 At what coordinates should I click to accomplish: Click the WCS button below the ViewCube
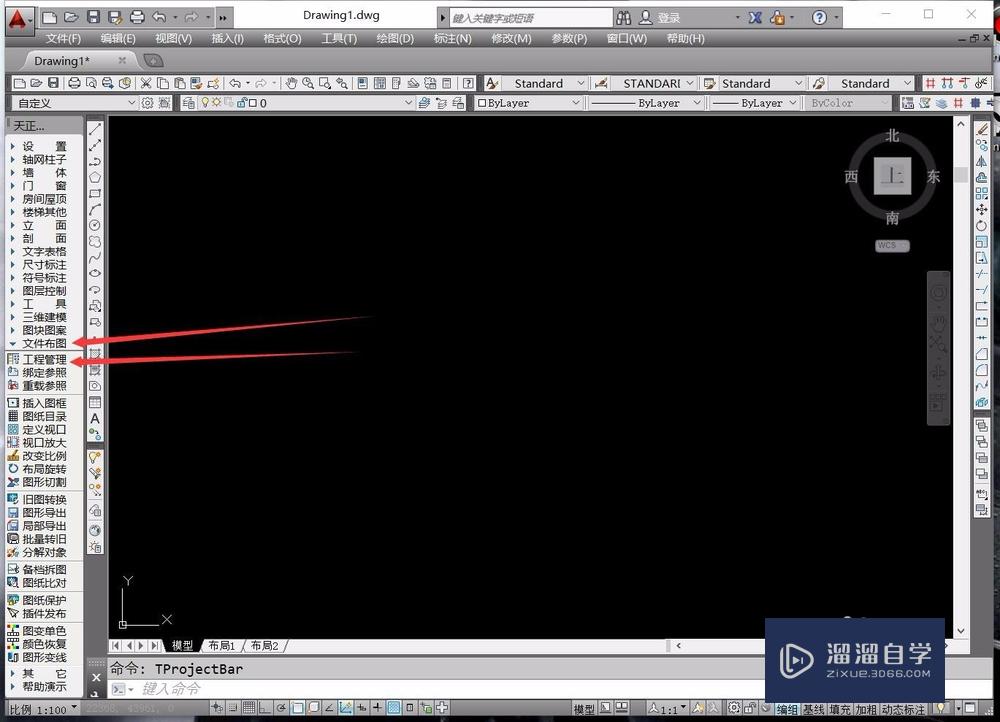(892, 246)
